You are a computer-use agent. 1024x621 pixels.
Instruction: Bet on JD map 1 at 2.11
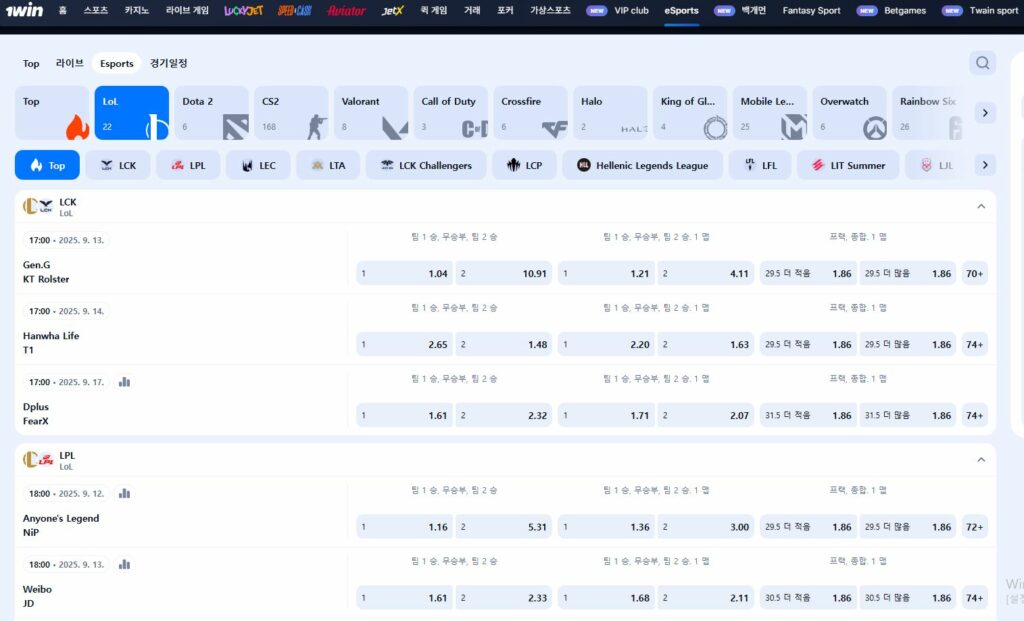pyautogui.click(x=705, y=597)
